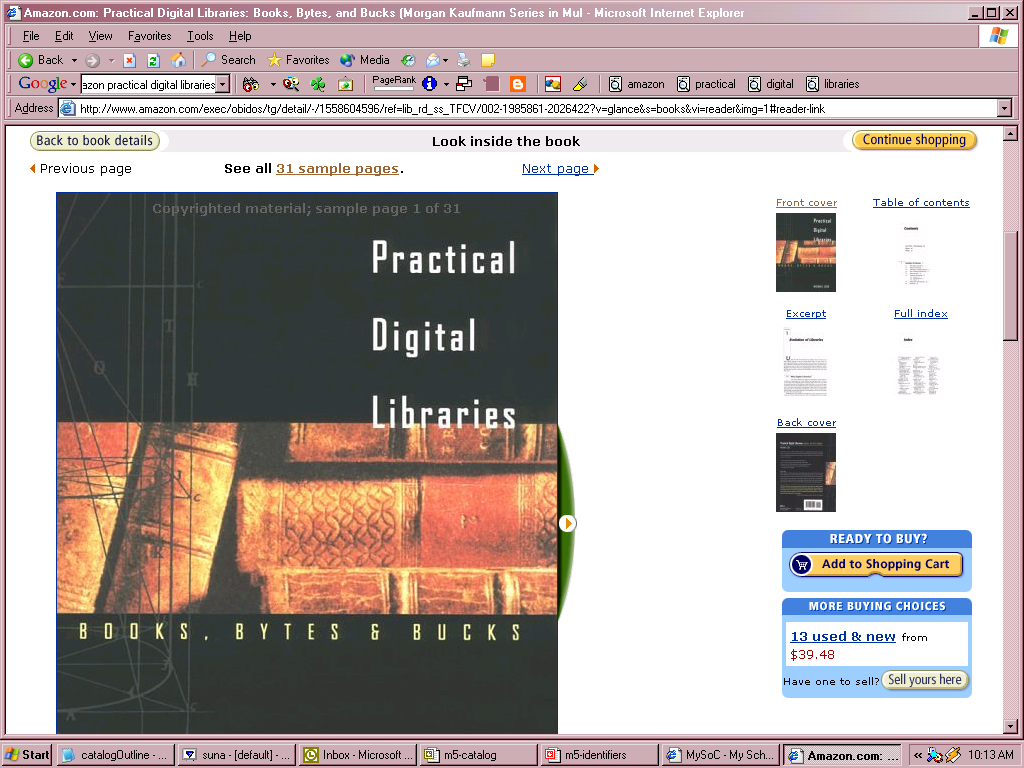
Task: Click the Stop button in the browser toolbar
Action: (x=129, y=60)
